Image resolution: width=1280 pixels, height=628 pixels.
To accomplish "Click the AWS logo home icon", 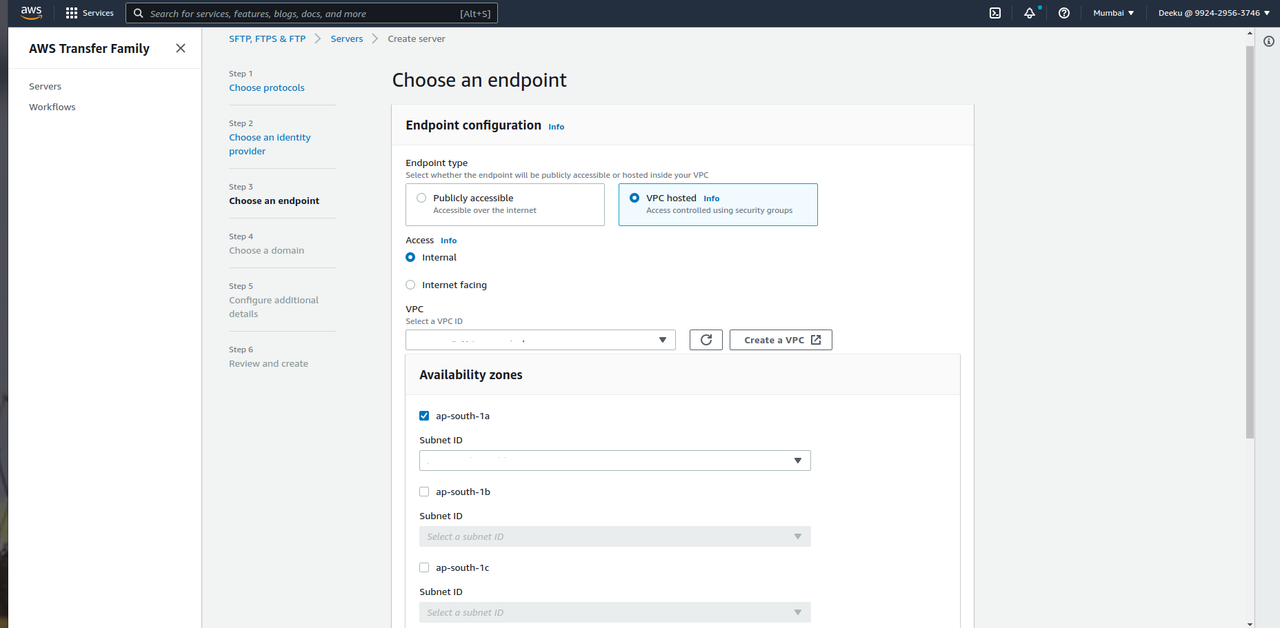I will pyautogui.click(x=31, y=13).
